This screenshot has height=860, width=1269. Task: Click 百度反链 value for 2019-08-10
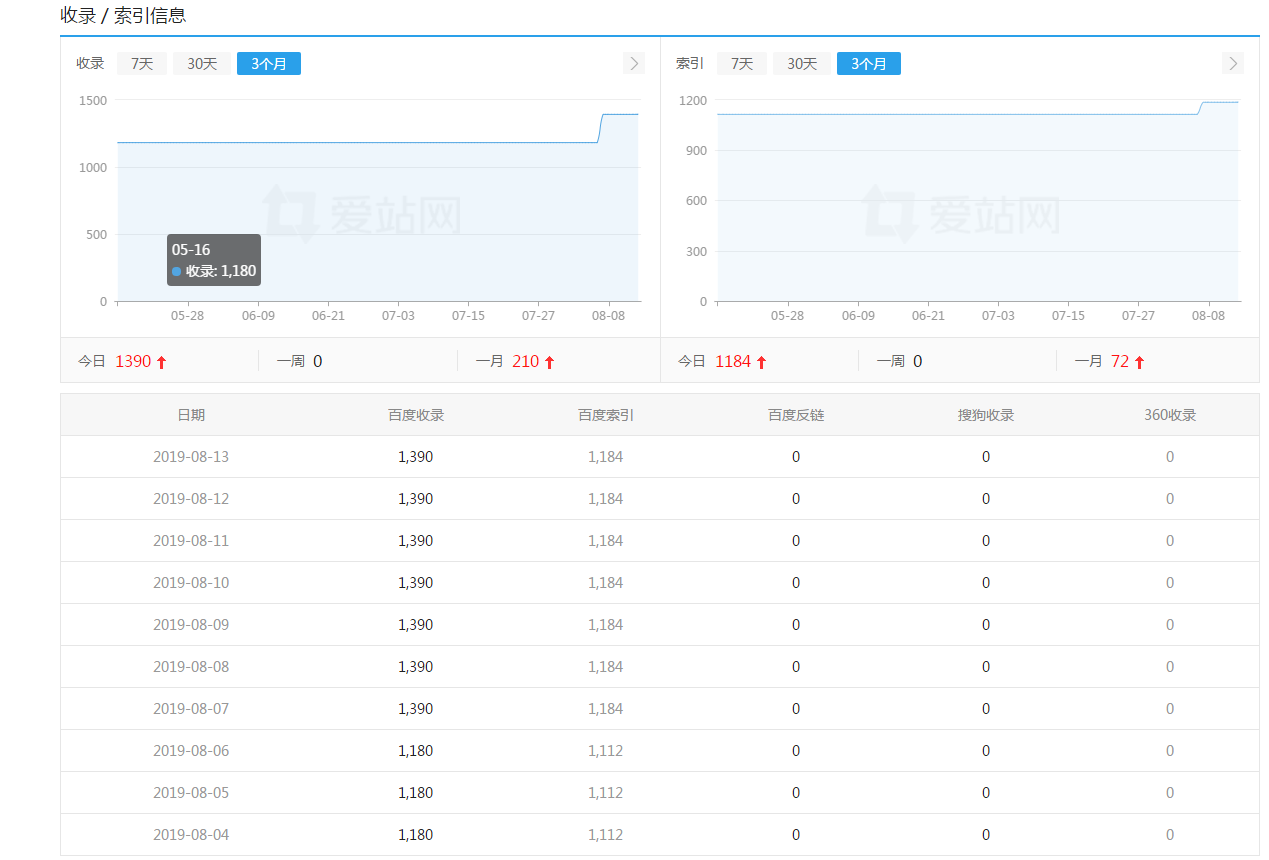click(x=796, y=583)
